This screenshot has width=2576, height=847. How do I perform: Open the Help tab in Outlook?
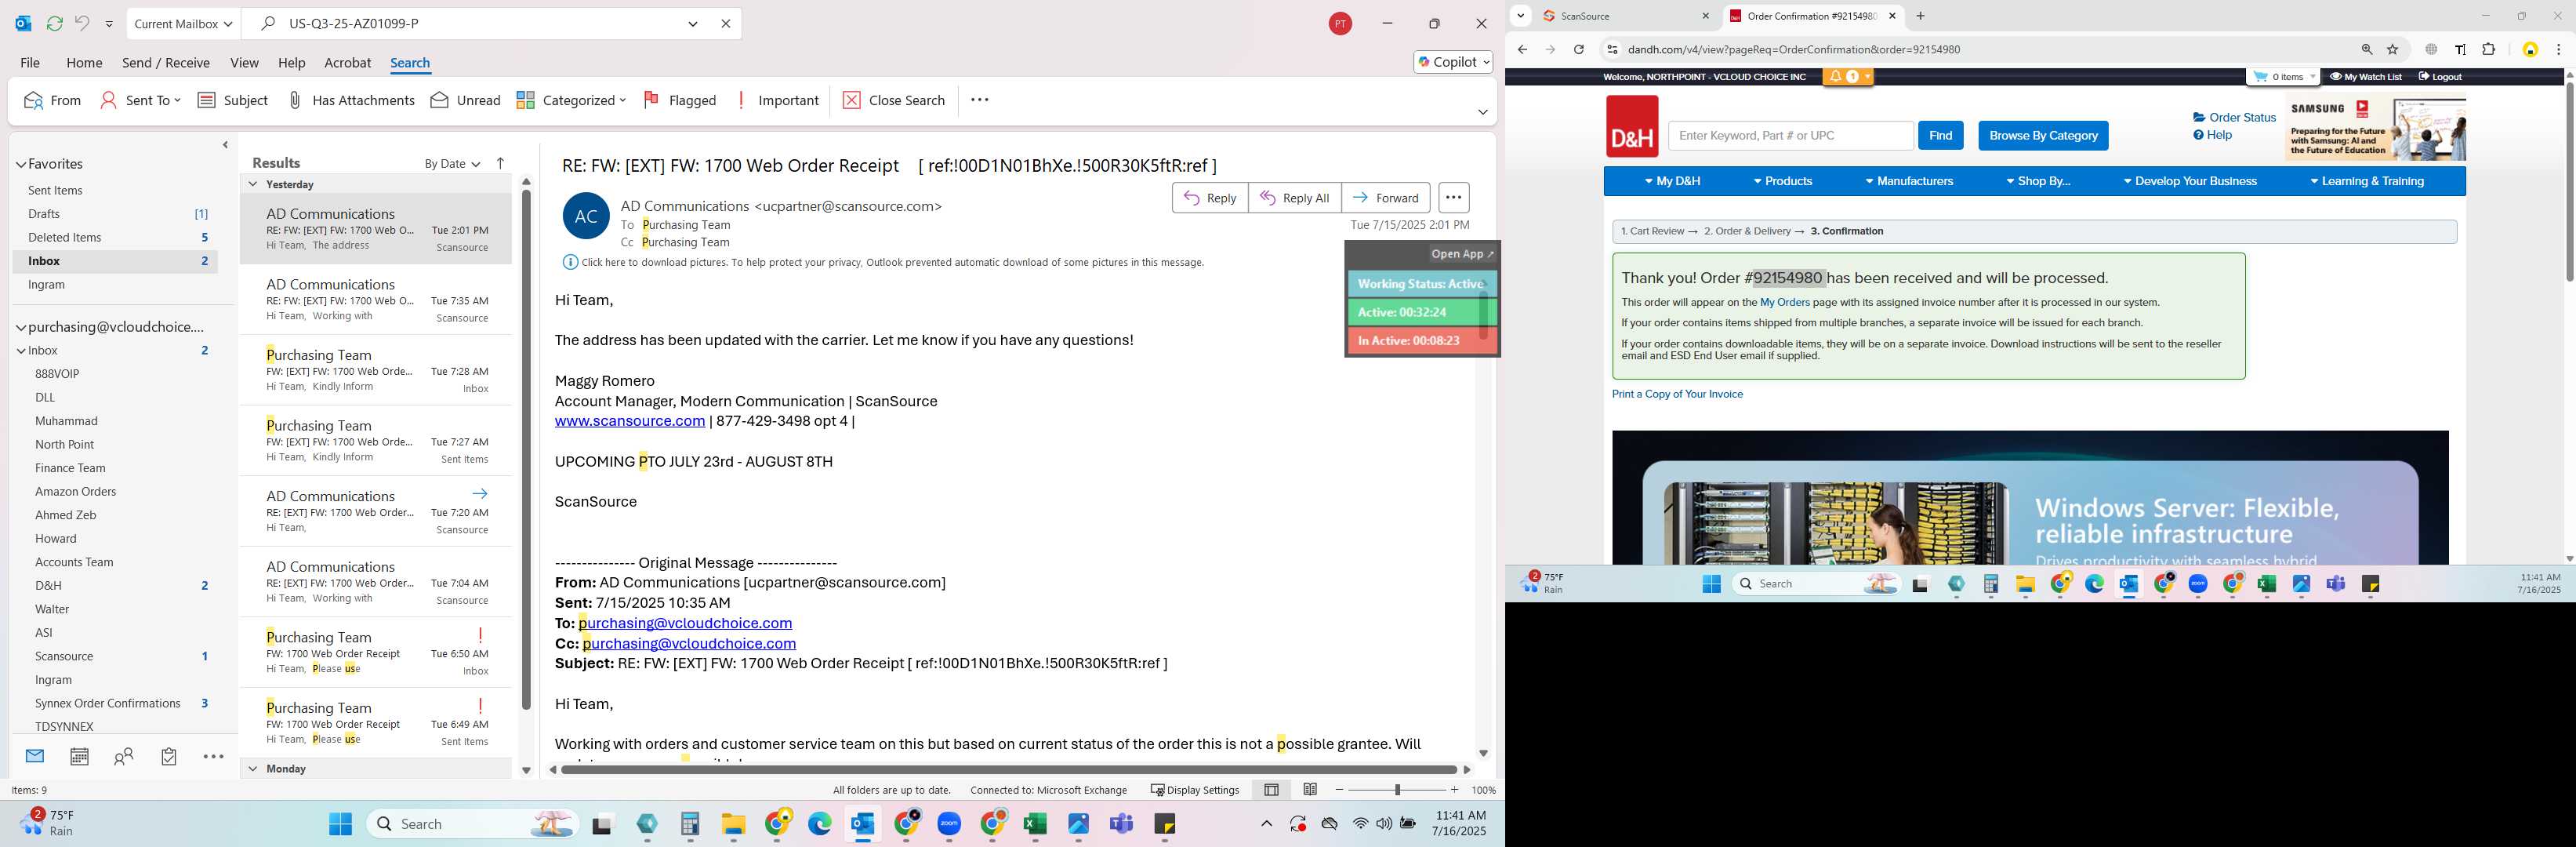pyautogui.click(x=292, y=62)
